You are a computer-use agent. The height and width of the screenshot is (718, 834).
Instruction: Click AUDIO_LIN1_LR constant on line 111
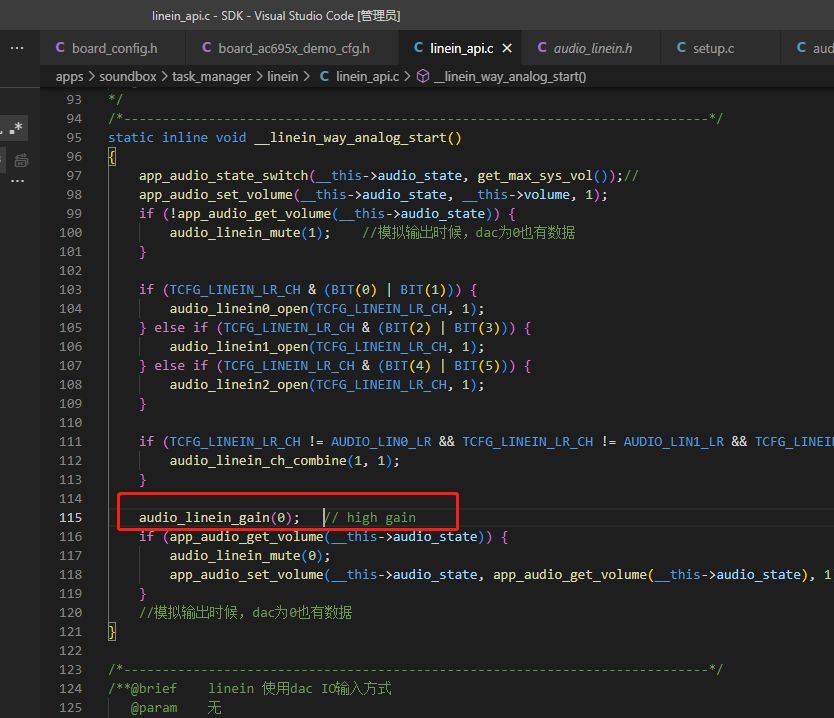pos(673,441)
